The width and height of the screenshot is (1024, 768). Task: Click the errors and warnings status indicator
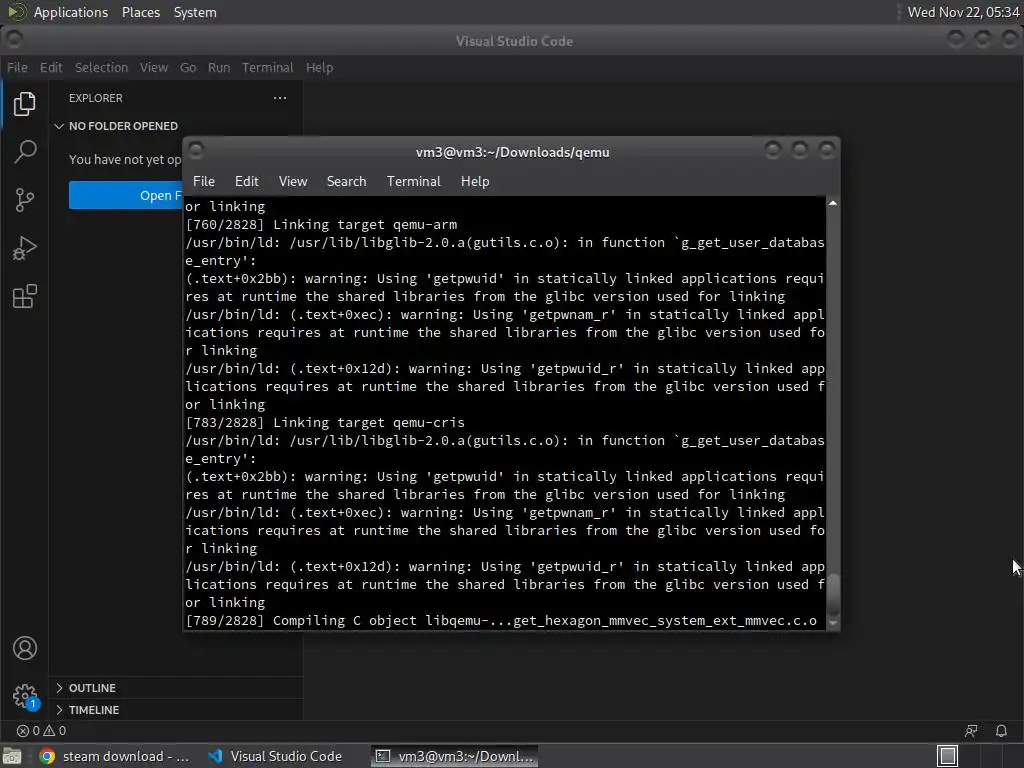point(41,731)
